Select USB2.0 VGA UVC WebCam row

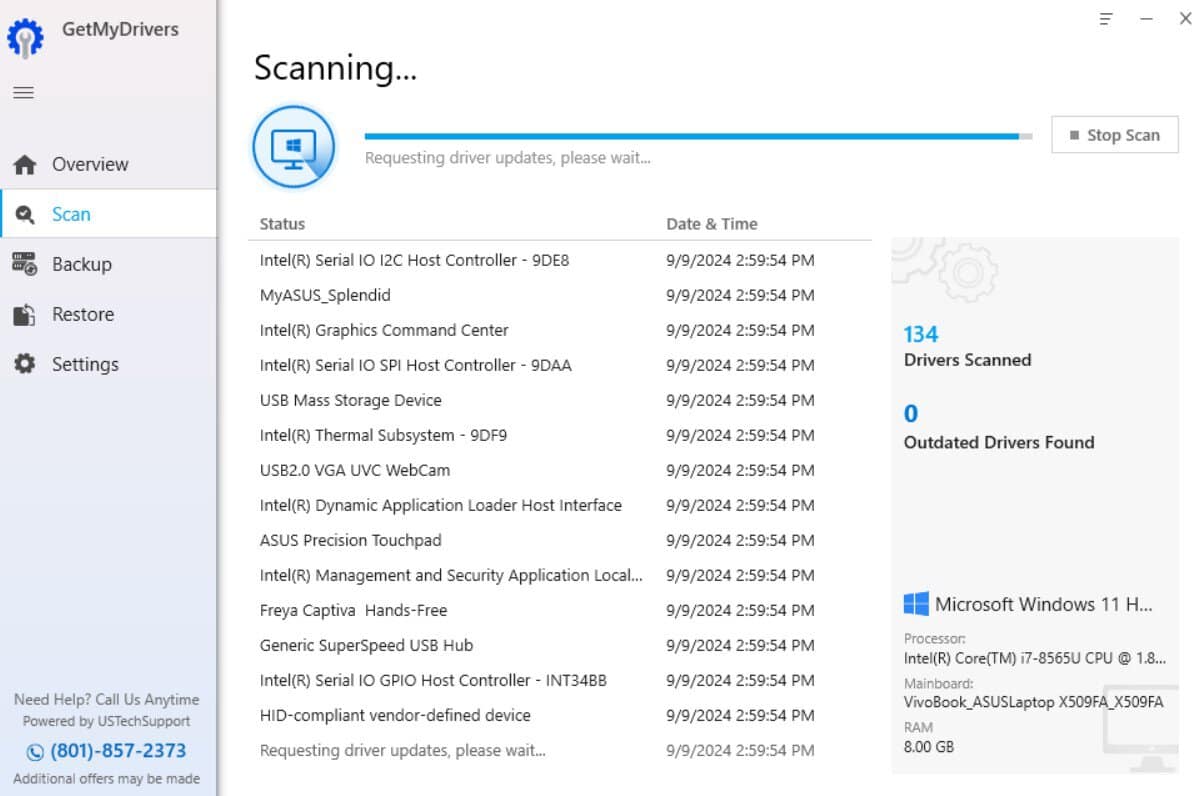tap(560, 470)
